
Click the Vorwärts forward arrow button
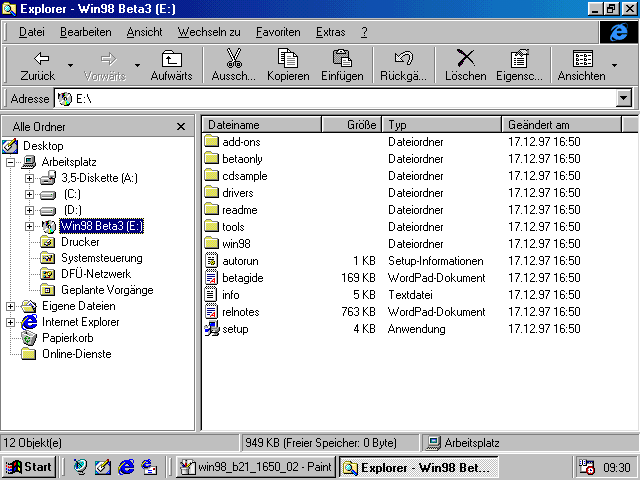point(104,65)
